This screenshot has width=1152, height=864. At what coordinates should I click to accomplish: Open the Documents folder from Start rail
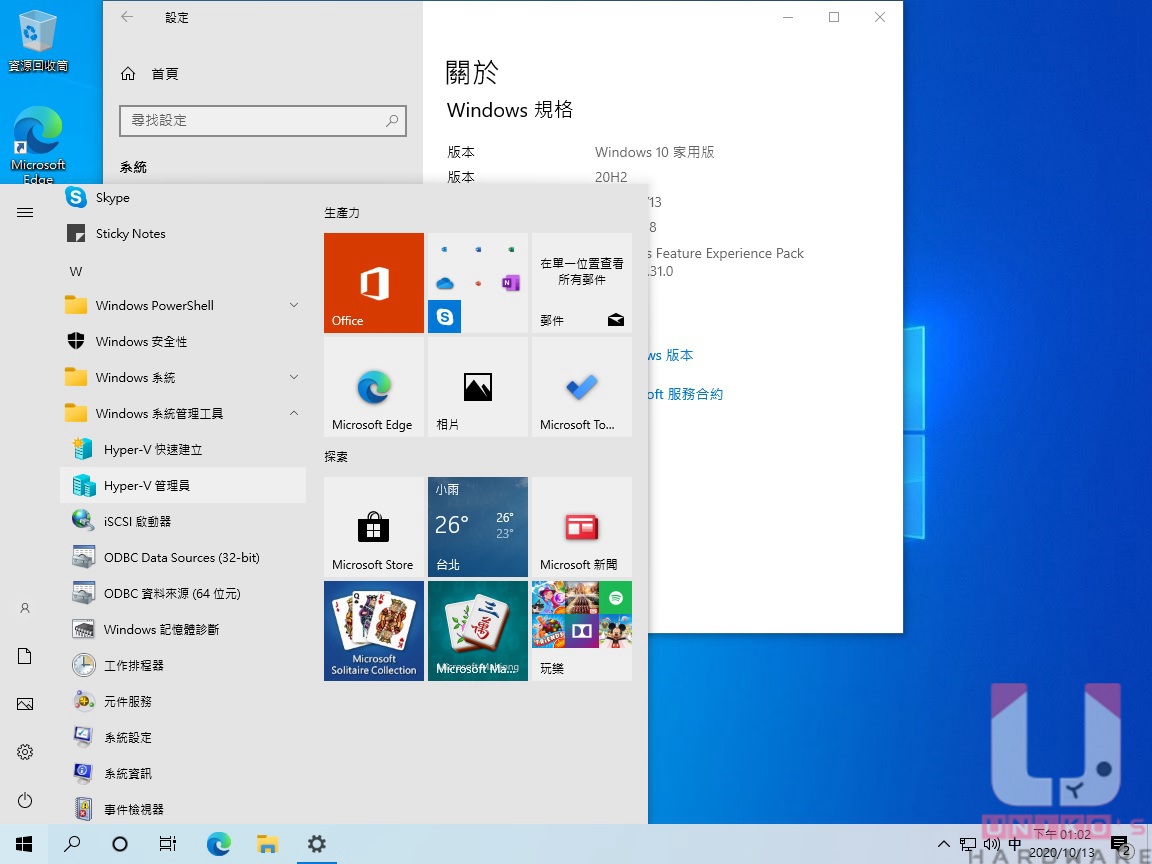[25, 656]
